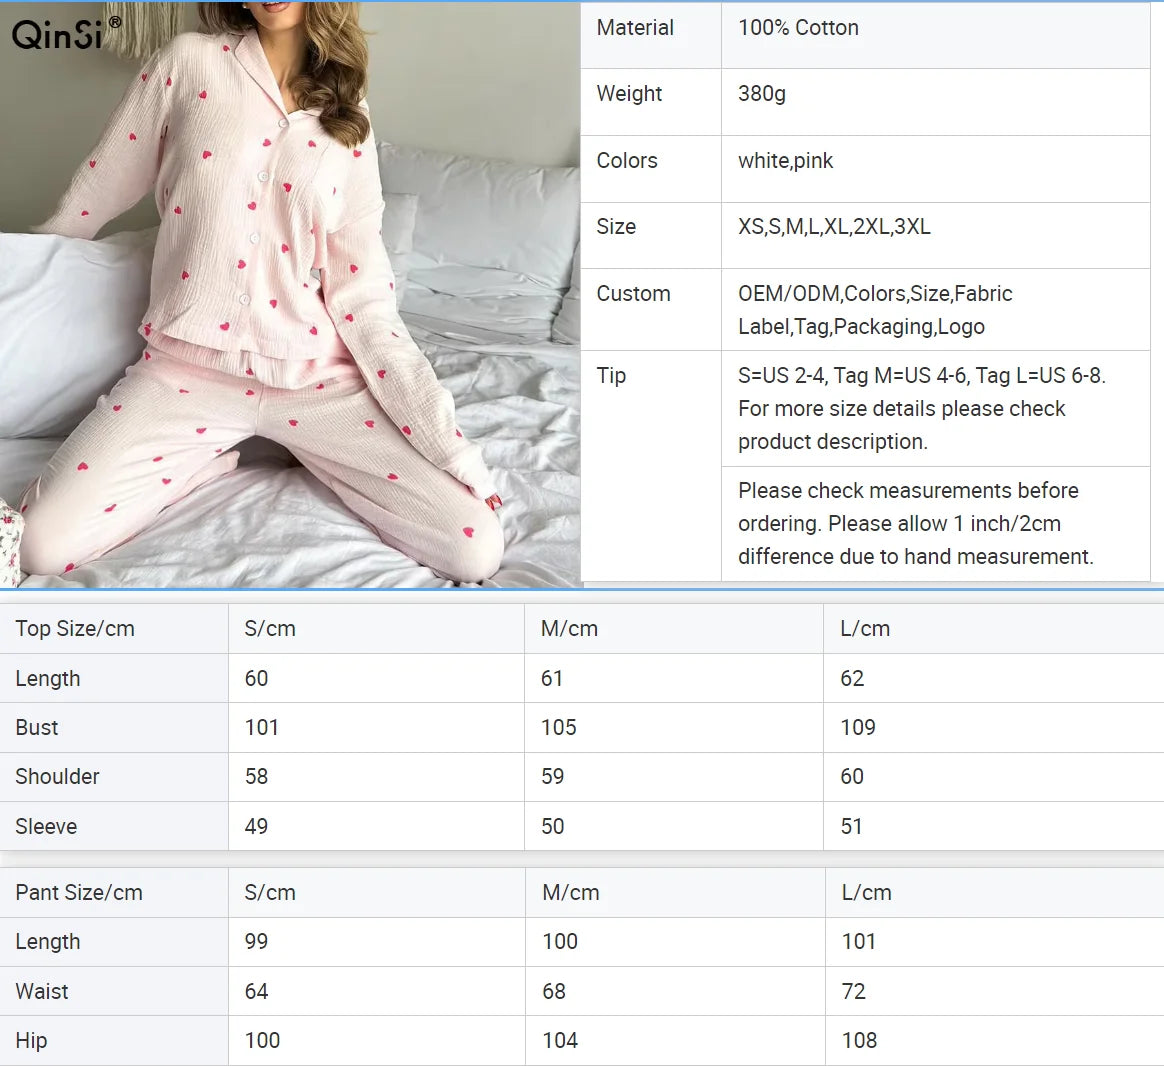1164x1066 pixels.
Task: Select Shoulder M value '59'
Action: [552, 776]
